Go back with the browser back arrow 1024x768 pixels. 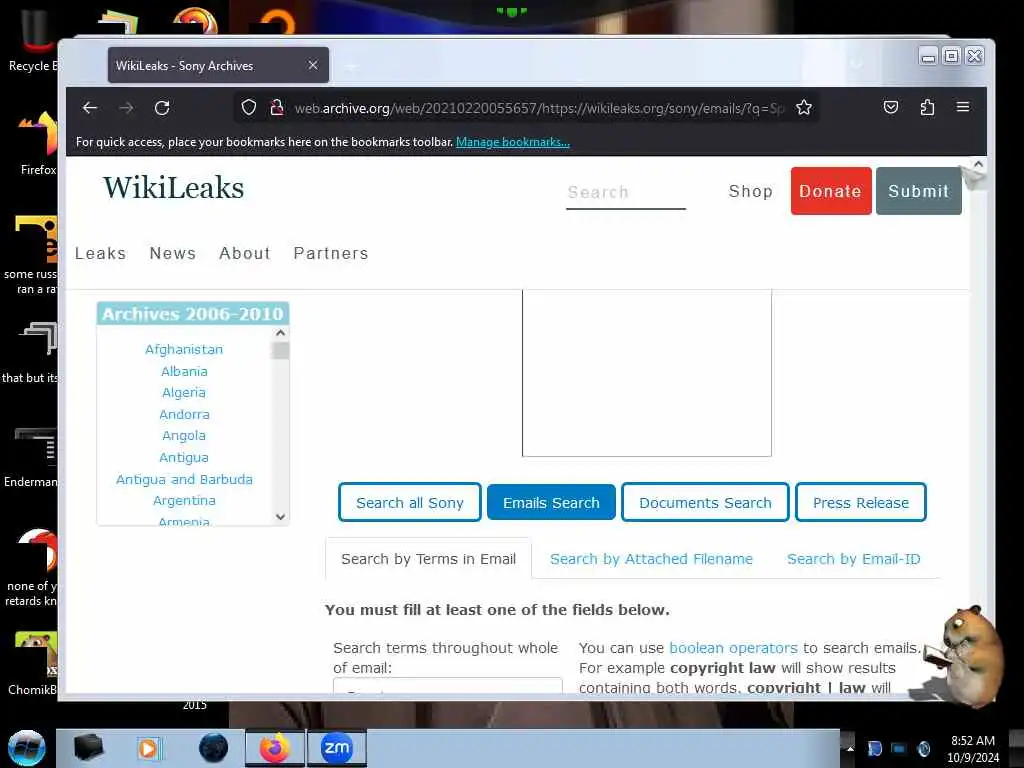[90, 108]
